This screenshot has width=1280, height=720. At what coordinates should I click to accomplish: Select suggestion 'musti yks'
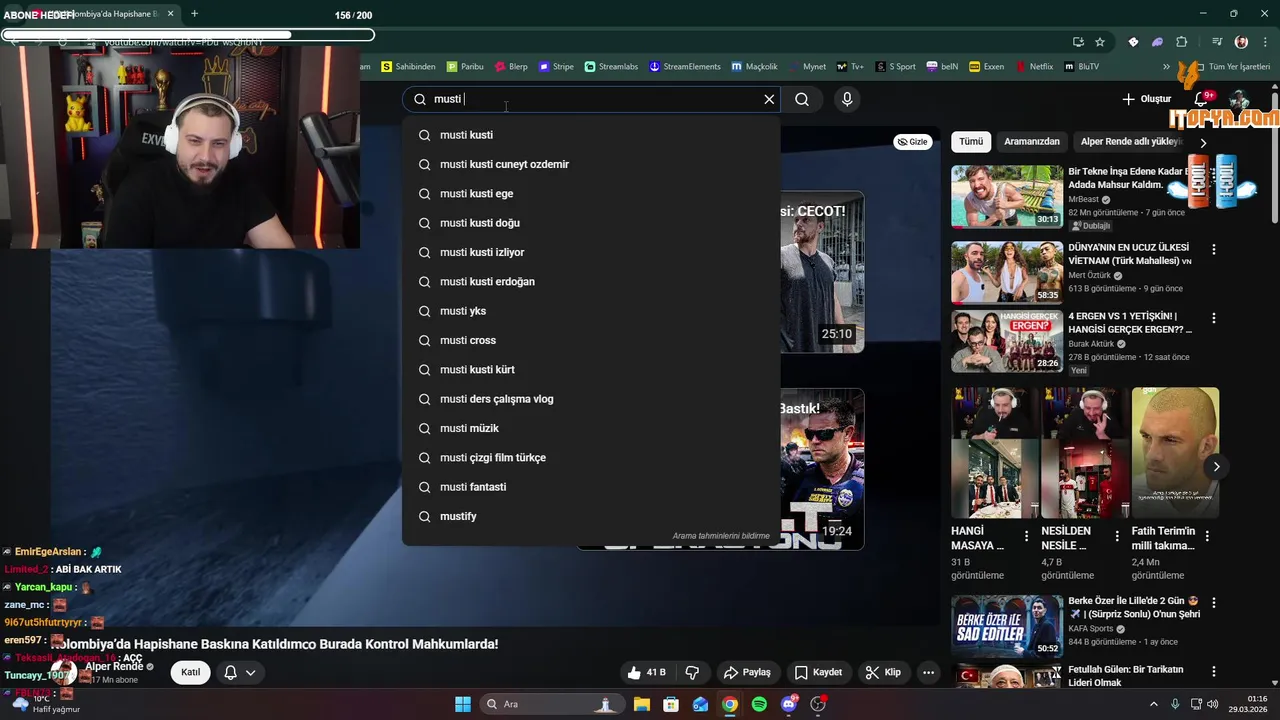click(x=591, y=311)
